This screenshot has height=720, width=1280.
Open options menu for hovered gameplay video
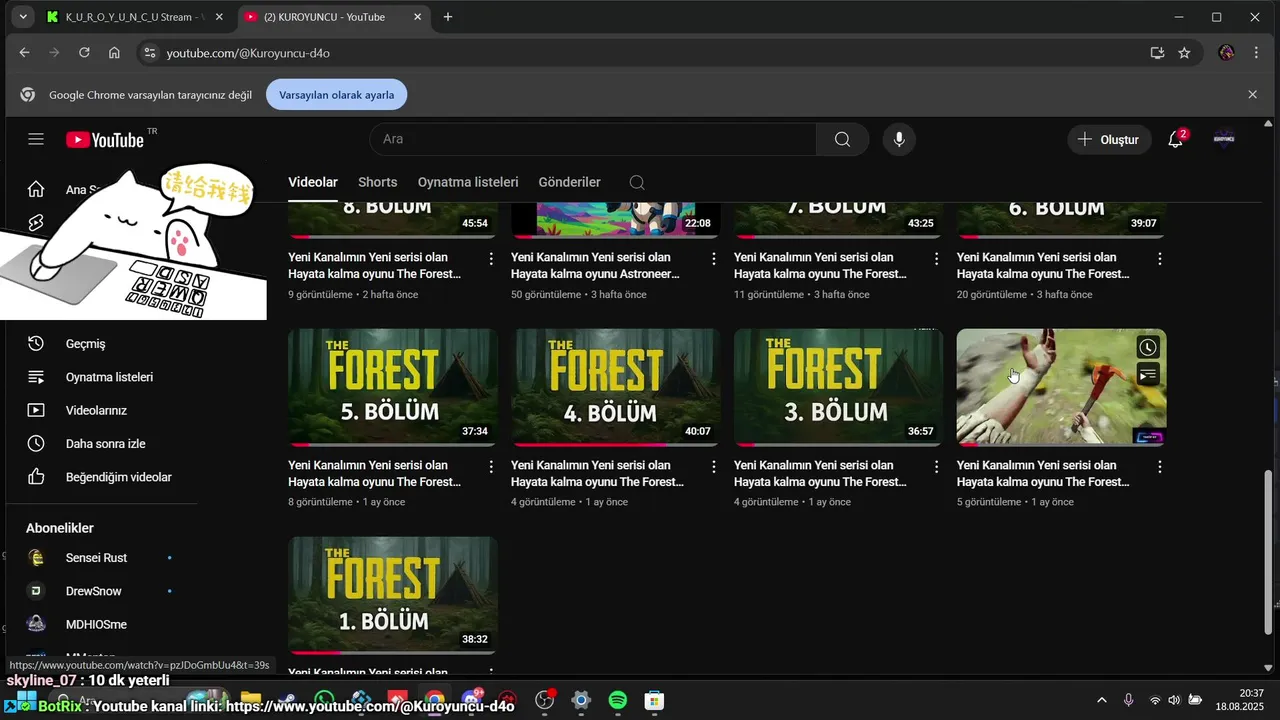1160,466
